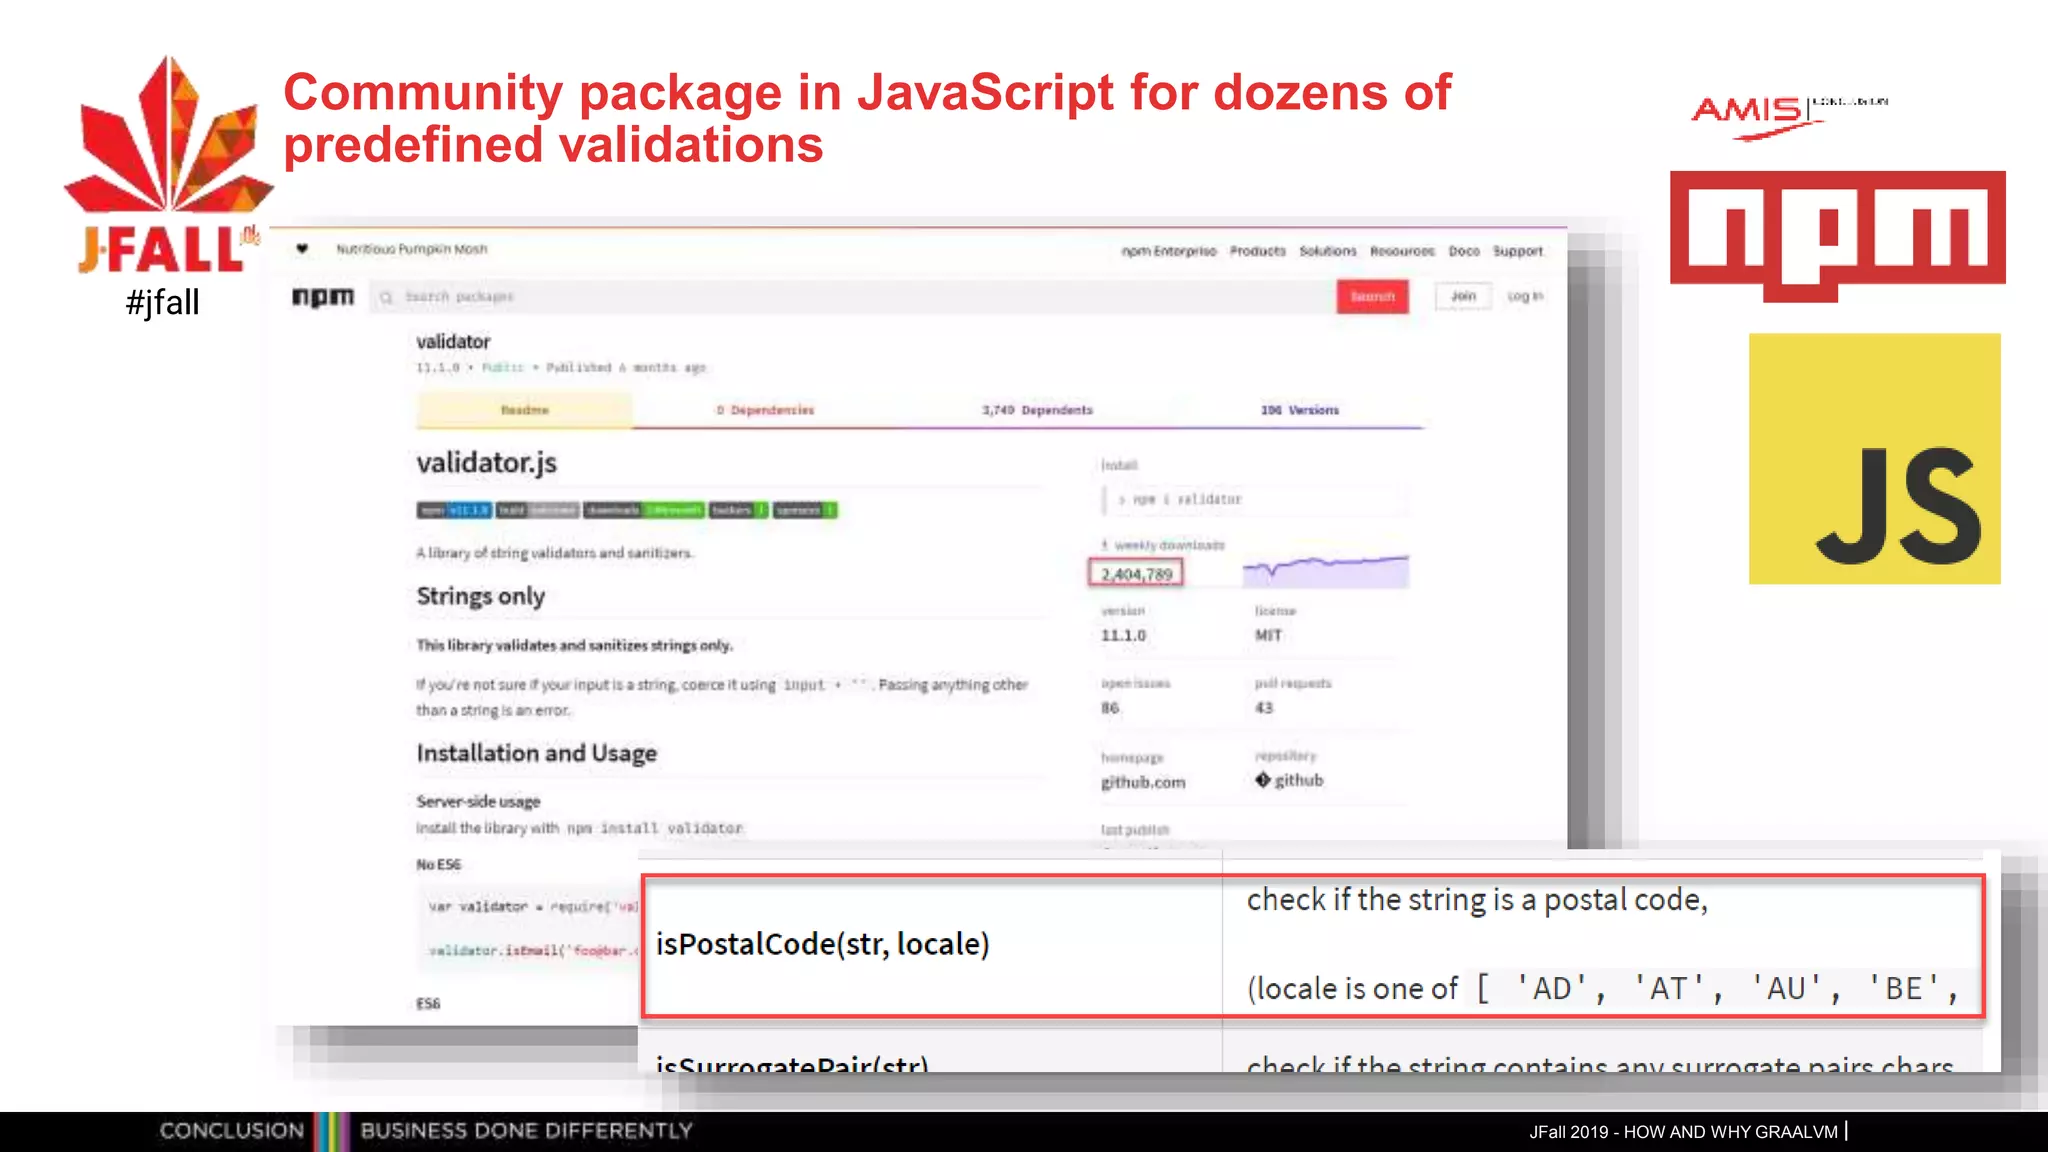
Task: Click the Server-side usage subheading
Action: (x=478, y=801)
